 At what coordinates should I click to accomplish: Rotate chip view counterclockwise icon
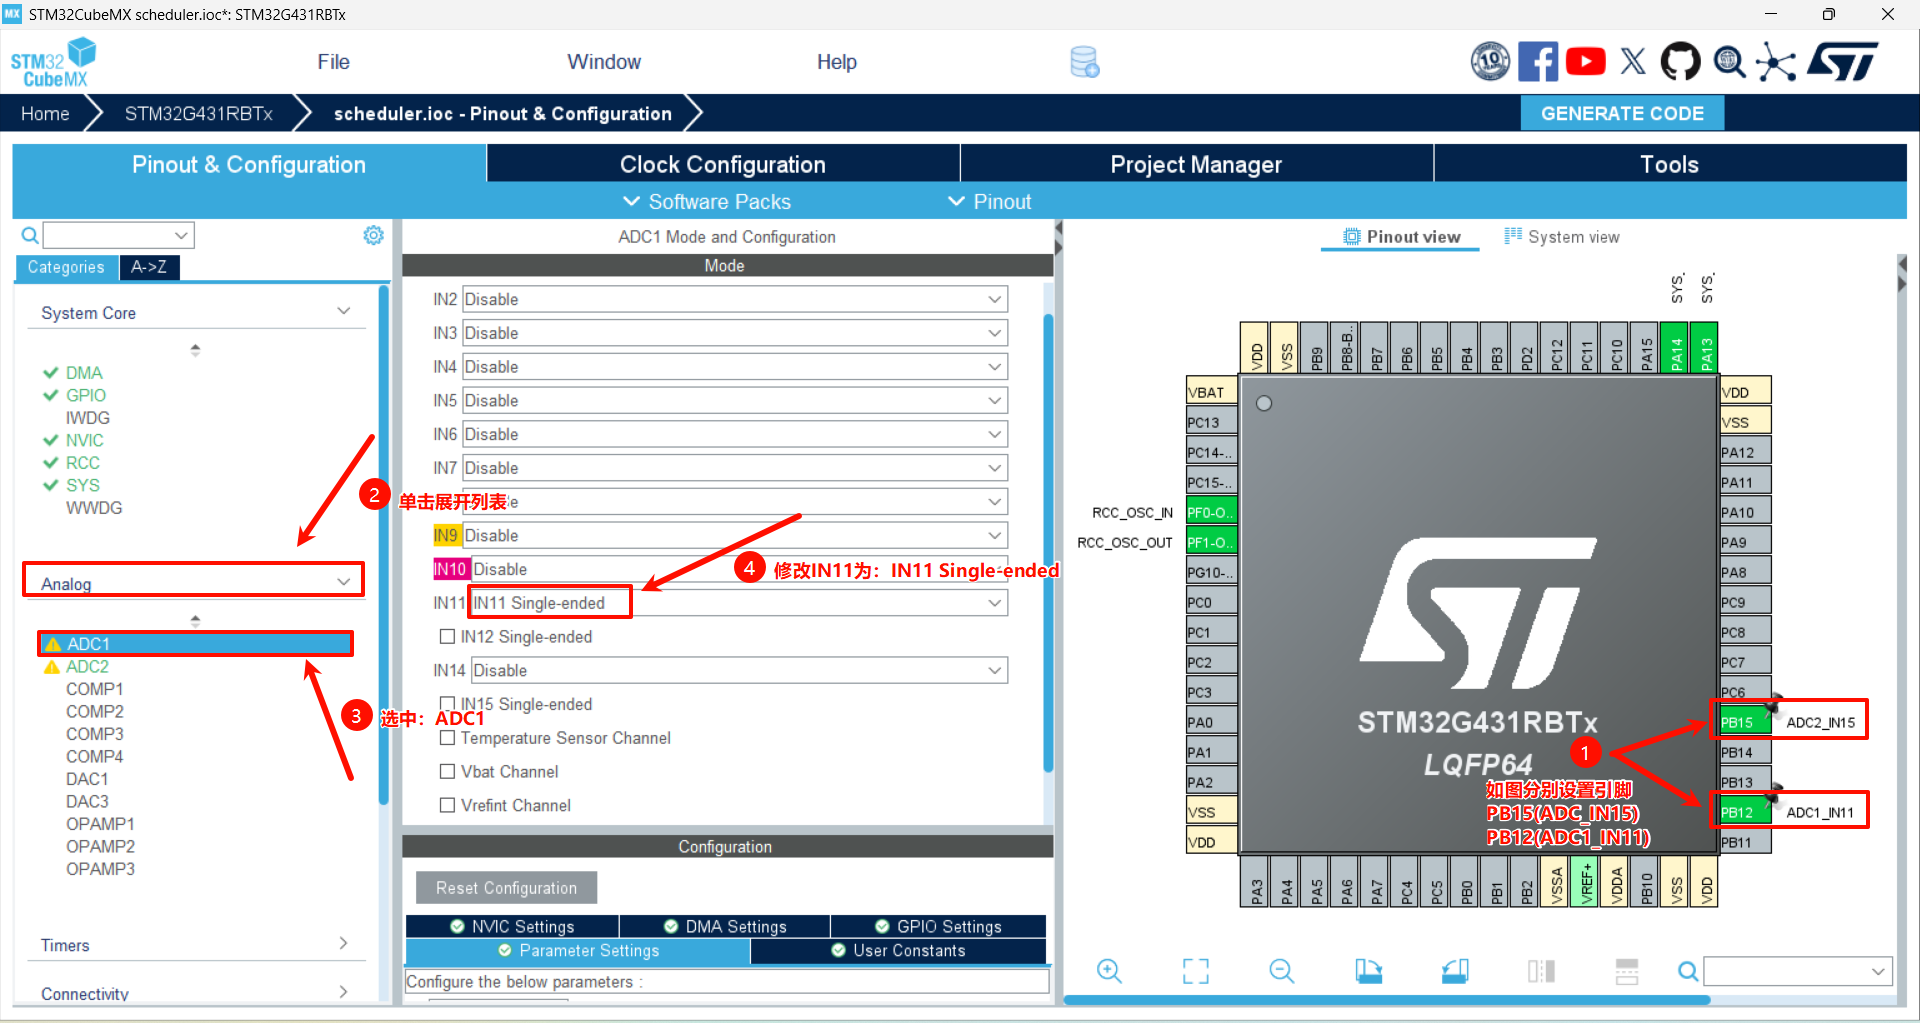click(x=1455, y=970)
